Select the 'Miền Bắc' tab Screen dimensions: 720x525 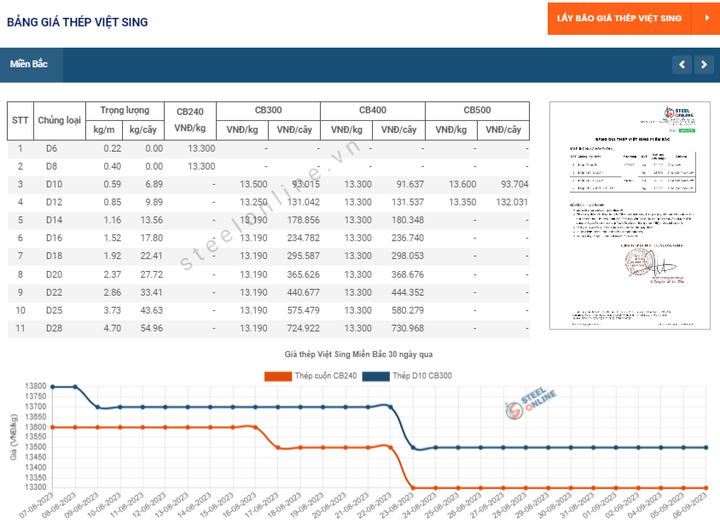coord(32,65)
